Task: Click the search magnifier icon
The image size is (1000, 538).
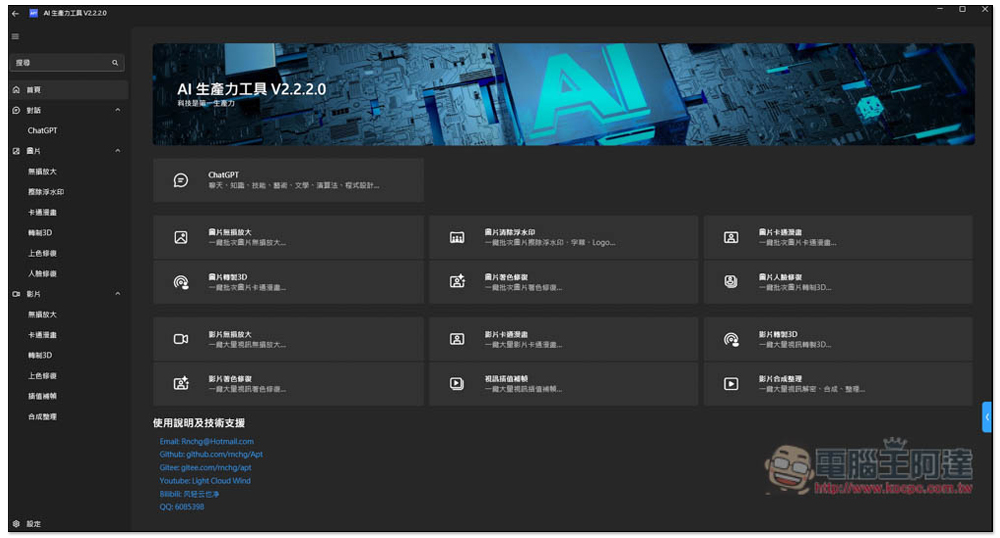Action: (x=115, y=62)
